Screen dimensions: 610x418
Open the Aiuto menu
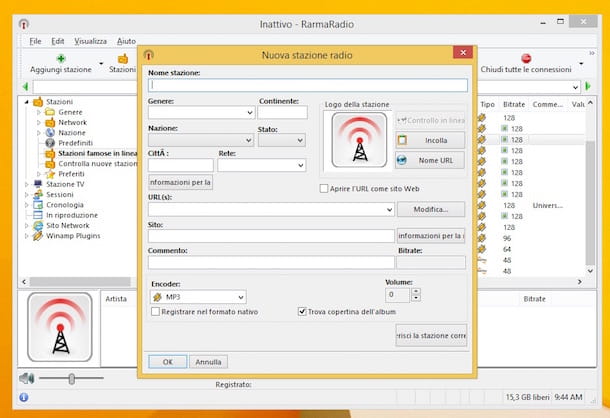(x=126, y=41)
